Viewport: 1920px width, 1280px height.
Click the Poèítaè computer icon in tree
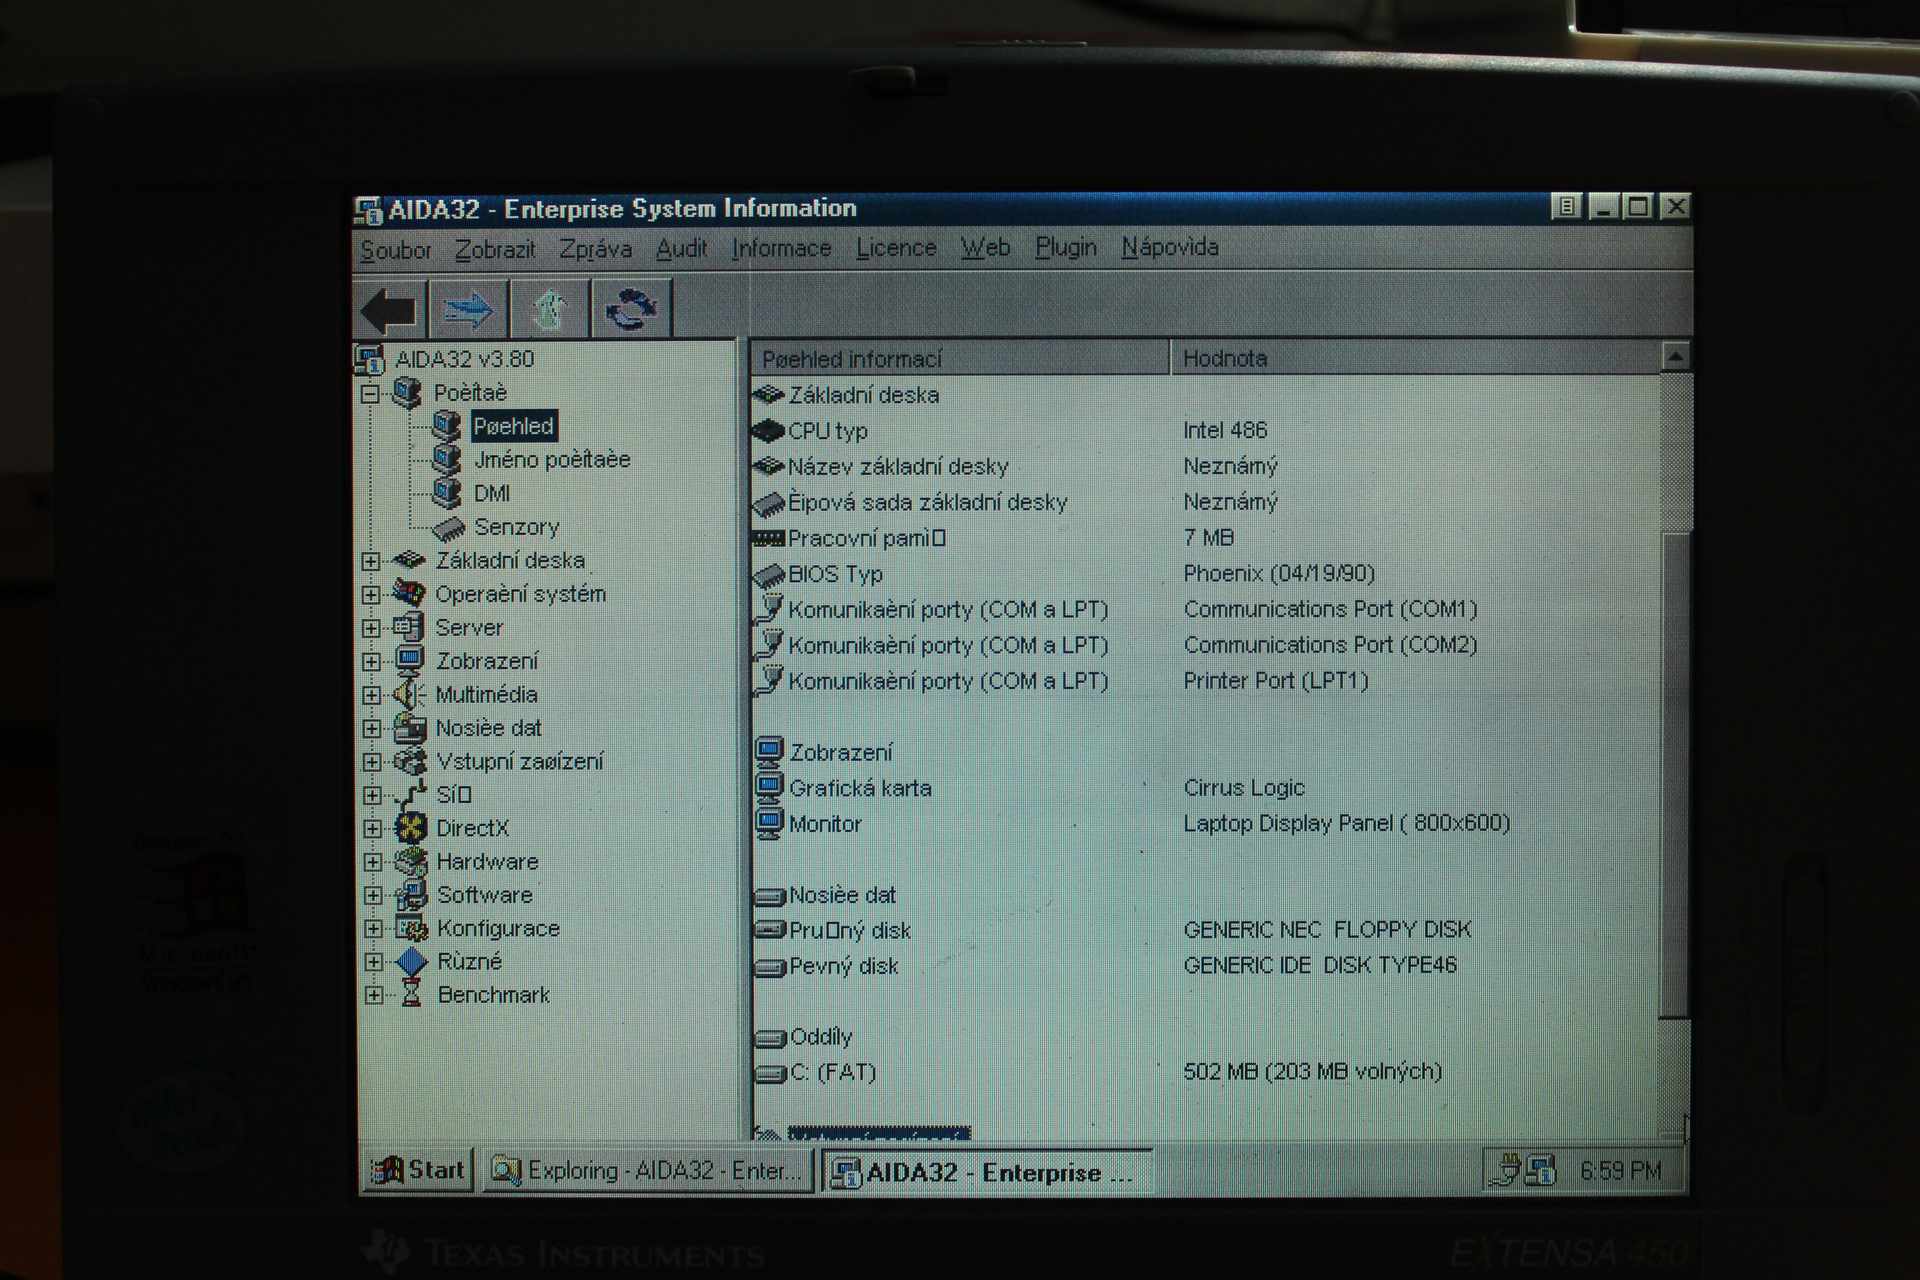[x=407, y=392]
